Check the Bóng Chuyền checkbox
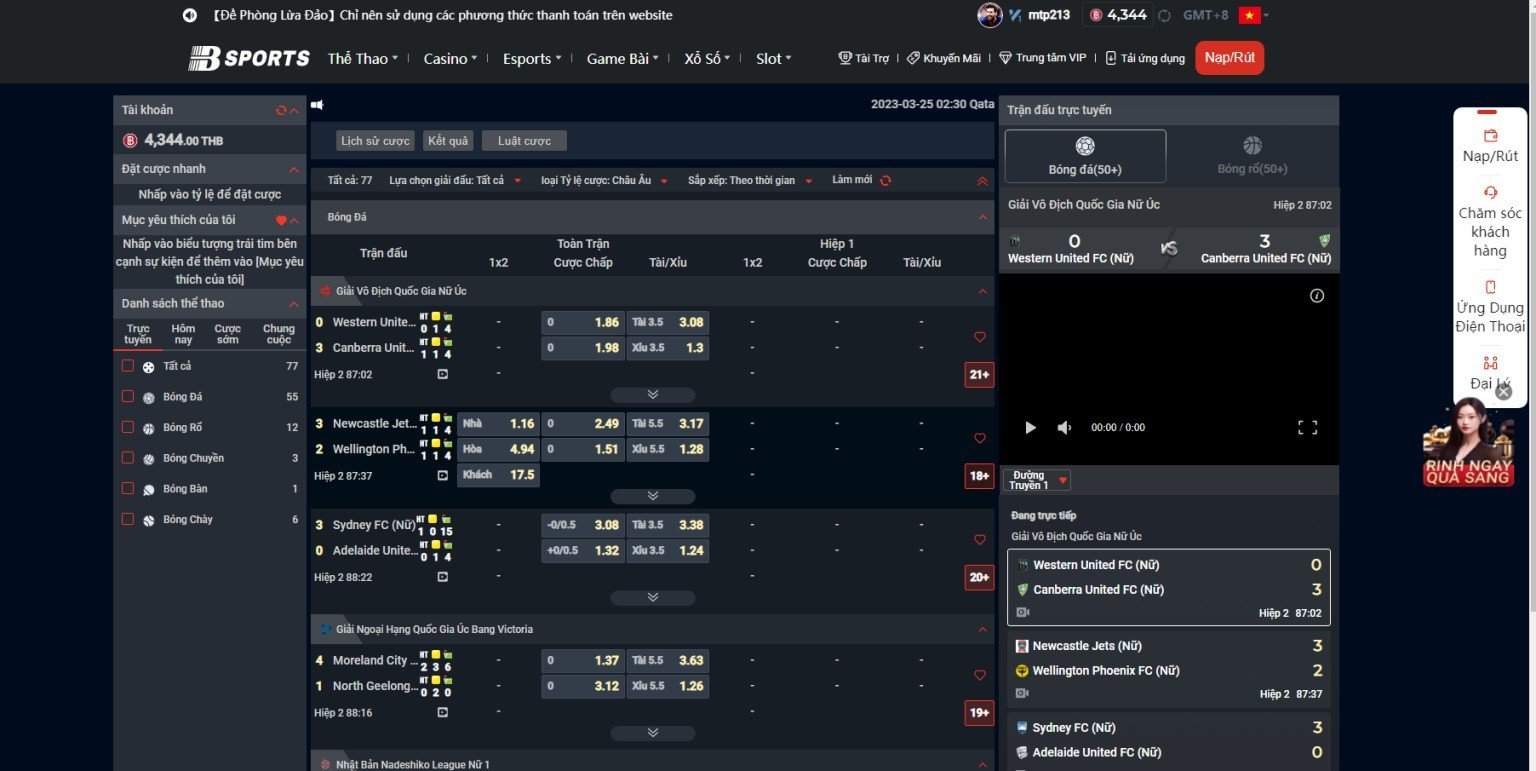The height and width of the screenshot is (771, 1536). coord(128,458)
